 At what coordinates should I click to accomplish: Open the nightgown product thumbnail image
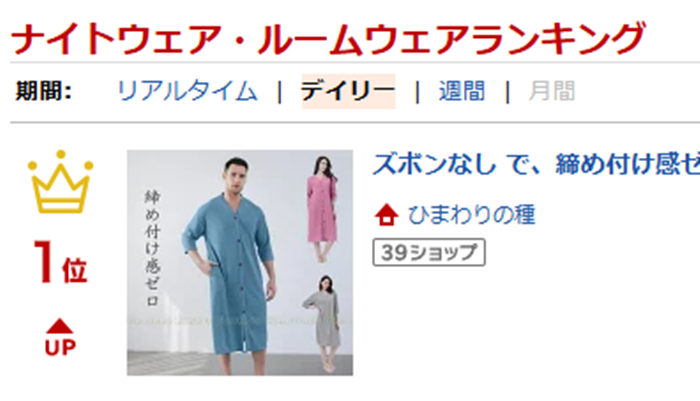[x=240, y=263]
